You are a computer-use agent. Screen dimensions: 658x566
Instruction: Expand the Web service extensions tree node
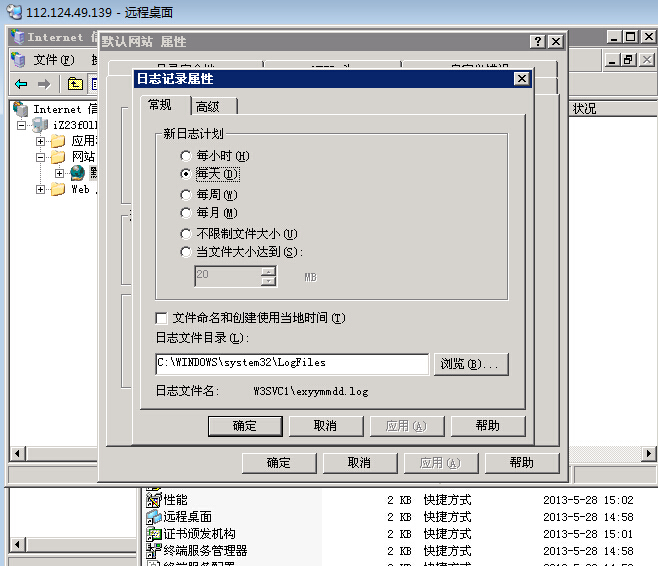click(x=41, y=189)
